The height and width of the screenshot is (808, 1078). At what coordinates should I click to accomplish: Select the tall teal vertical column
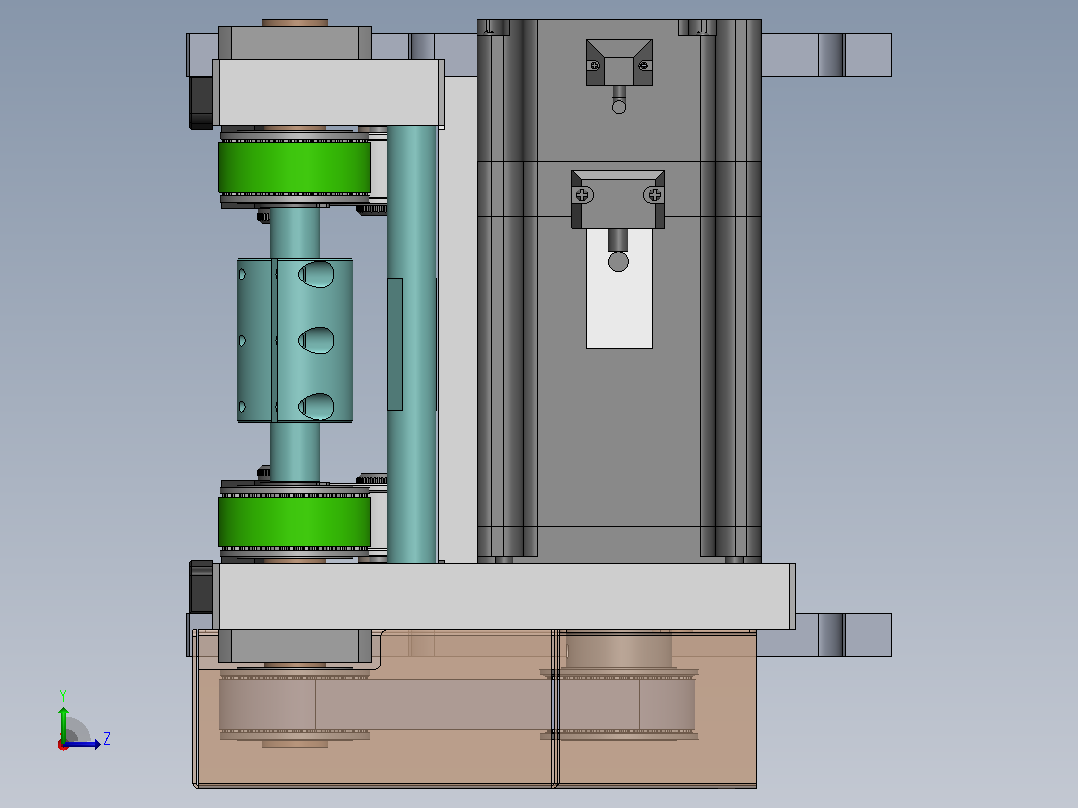tap(412, 344)
